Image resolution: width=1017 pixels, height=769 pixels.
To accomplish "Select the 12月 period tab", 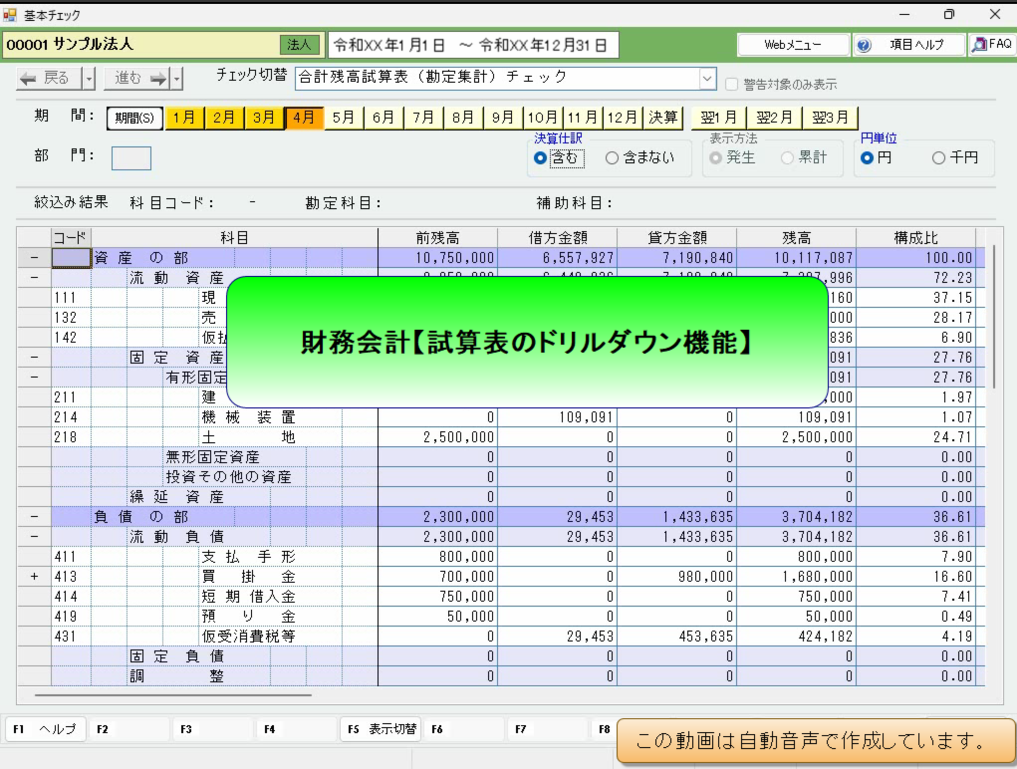I will (x=623, y=118).
